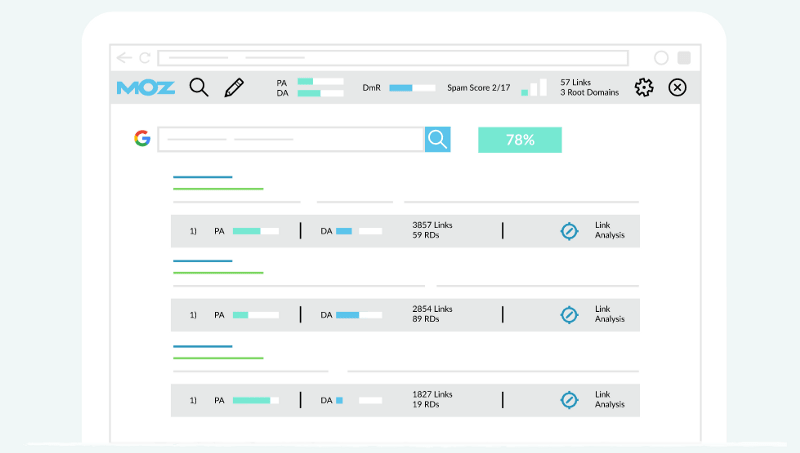The width and height of the screenshot is (800, 453).
Task: Click the 3 Root Domains text
Action: tap(589, 92)
